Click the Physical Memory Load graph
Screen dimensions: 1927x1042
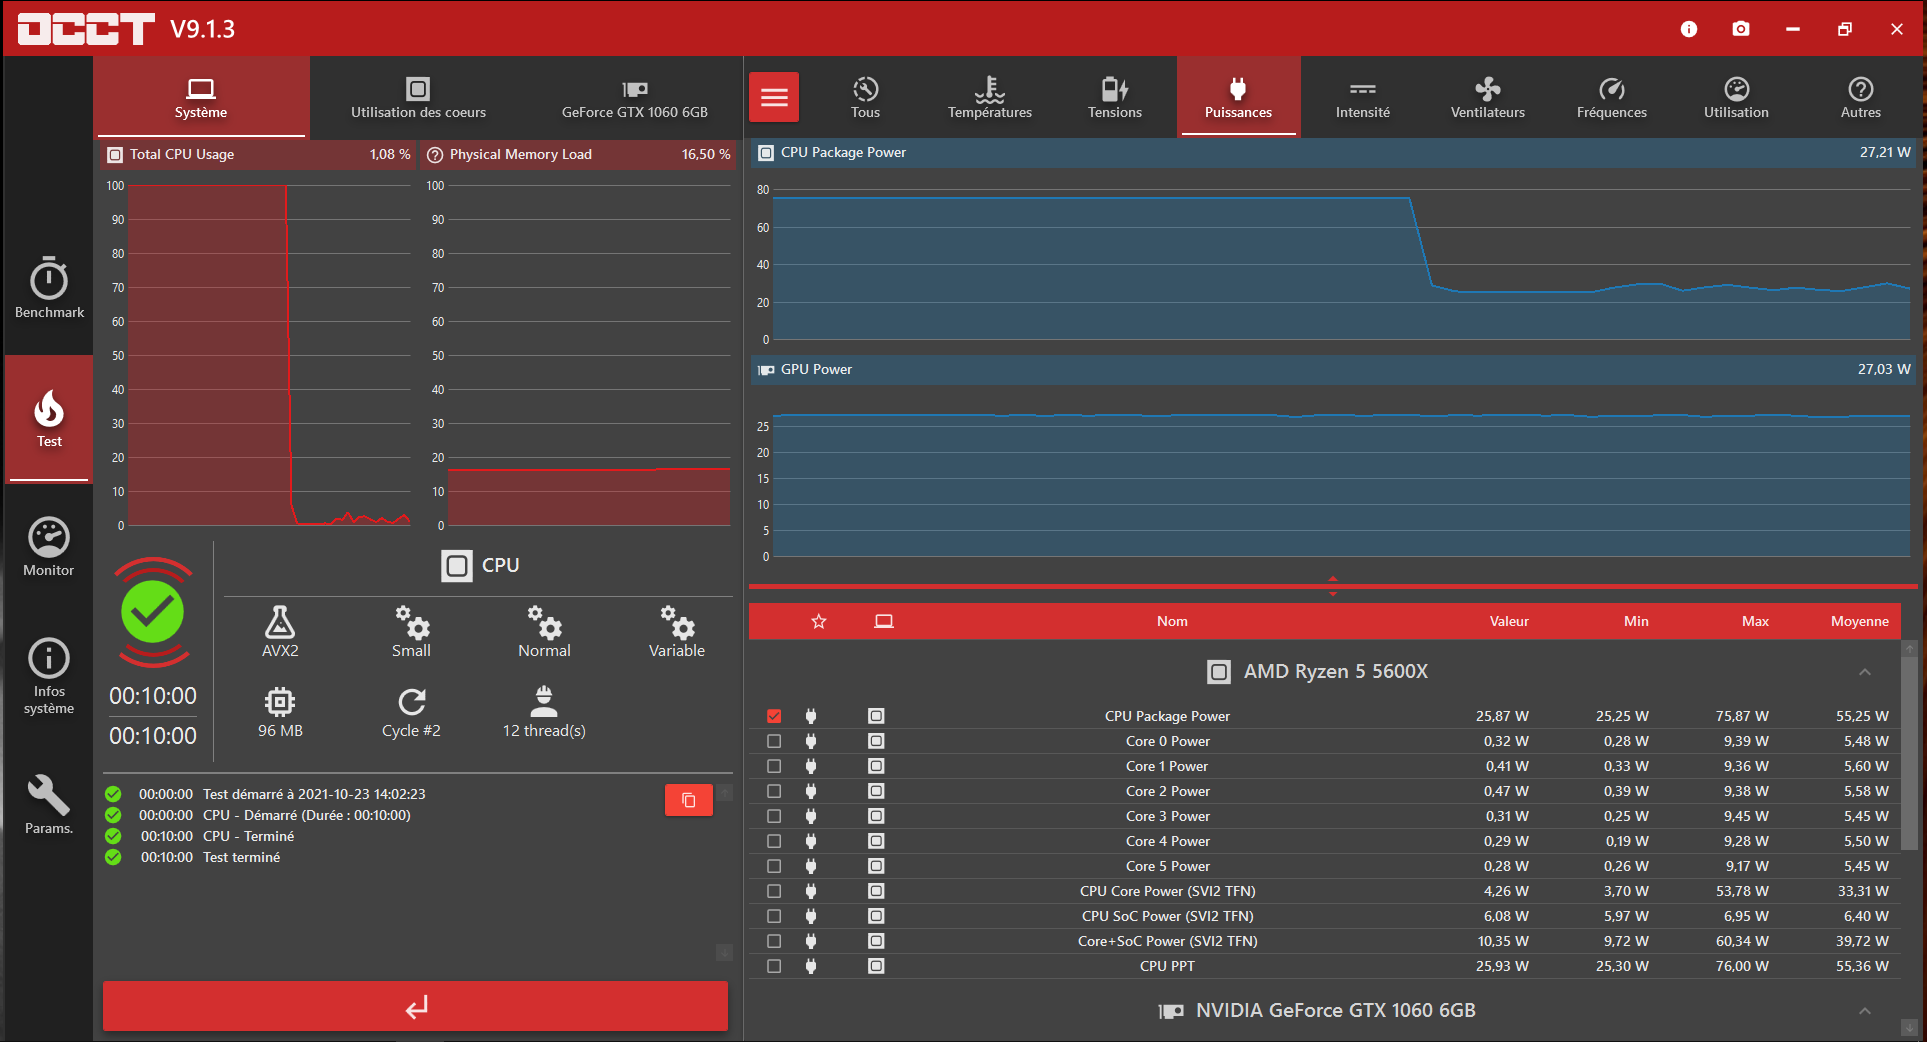coord(589,355)
